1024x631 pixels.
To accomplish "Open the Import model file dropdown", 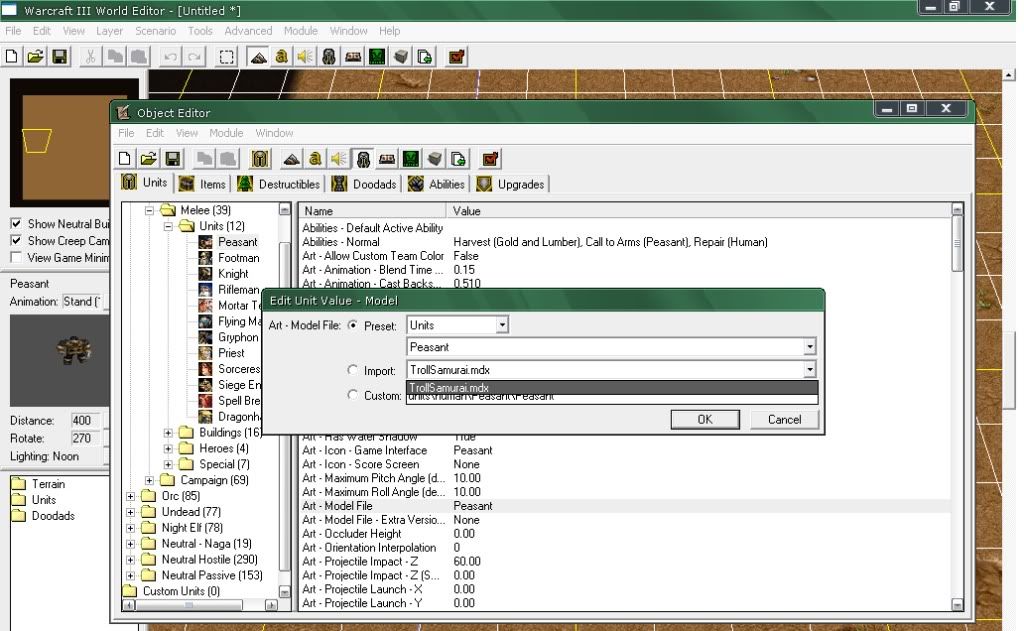I will point(809,370).
